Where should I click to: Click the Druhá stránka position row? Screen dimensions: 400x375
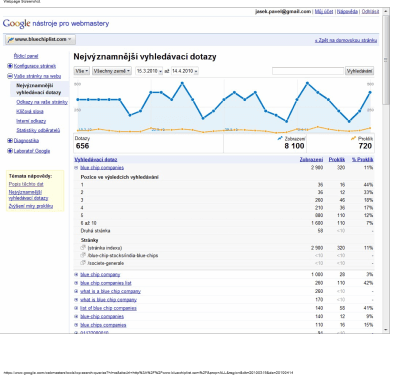point(223,231)
